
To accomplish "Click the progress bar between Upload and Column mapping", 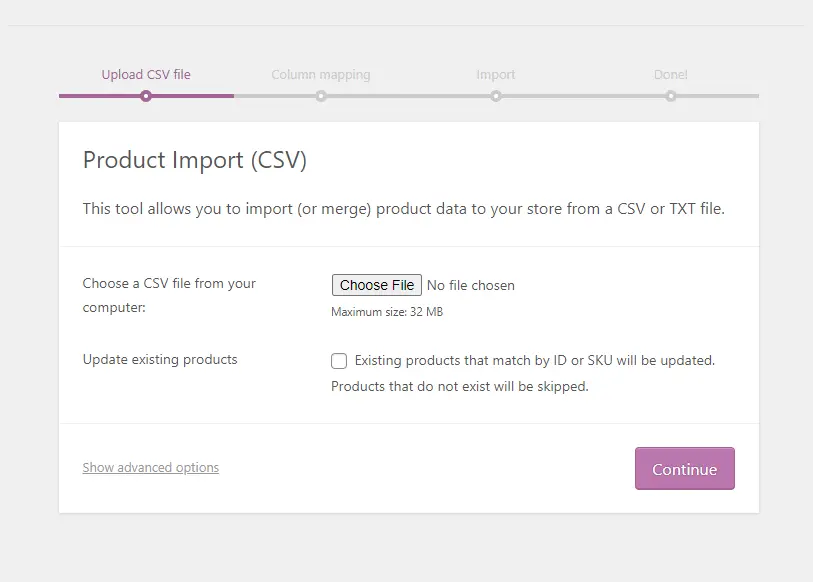I will point(235,96).
